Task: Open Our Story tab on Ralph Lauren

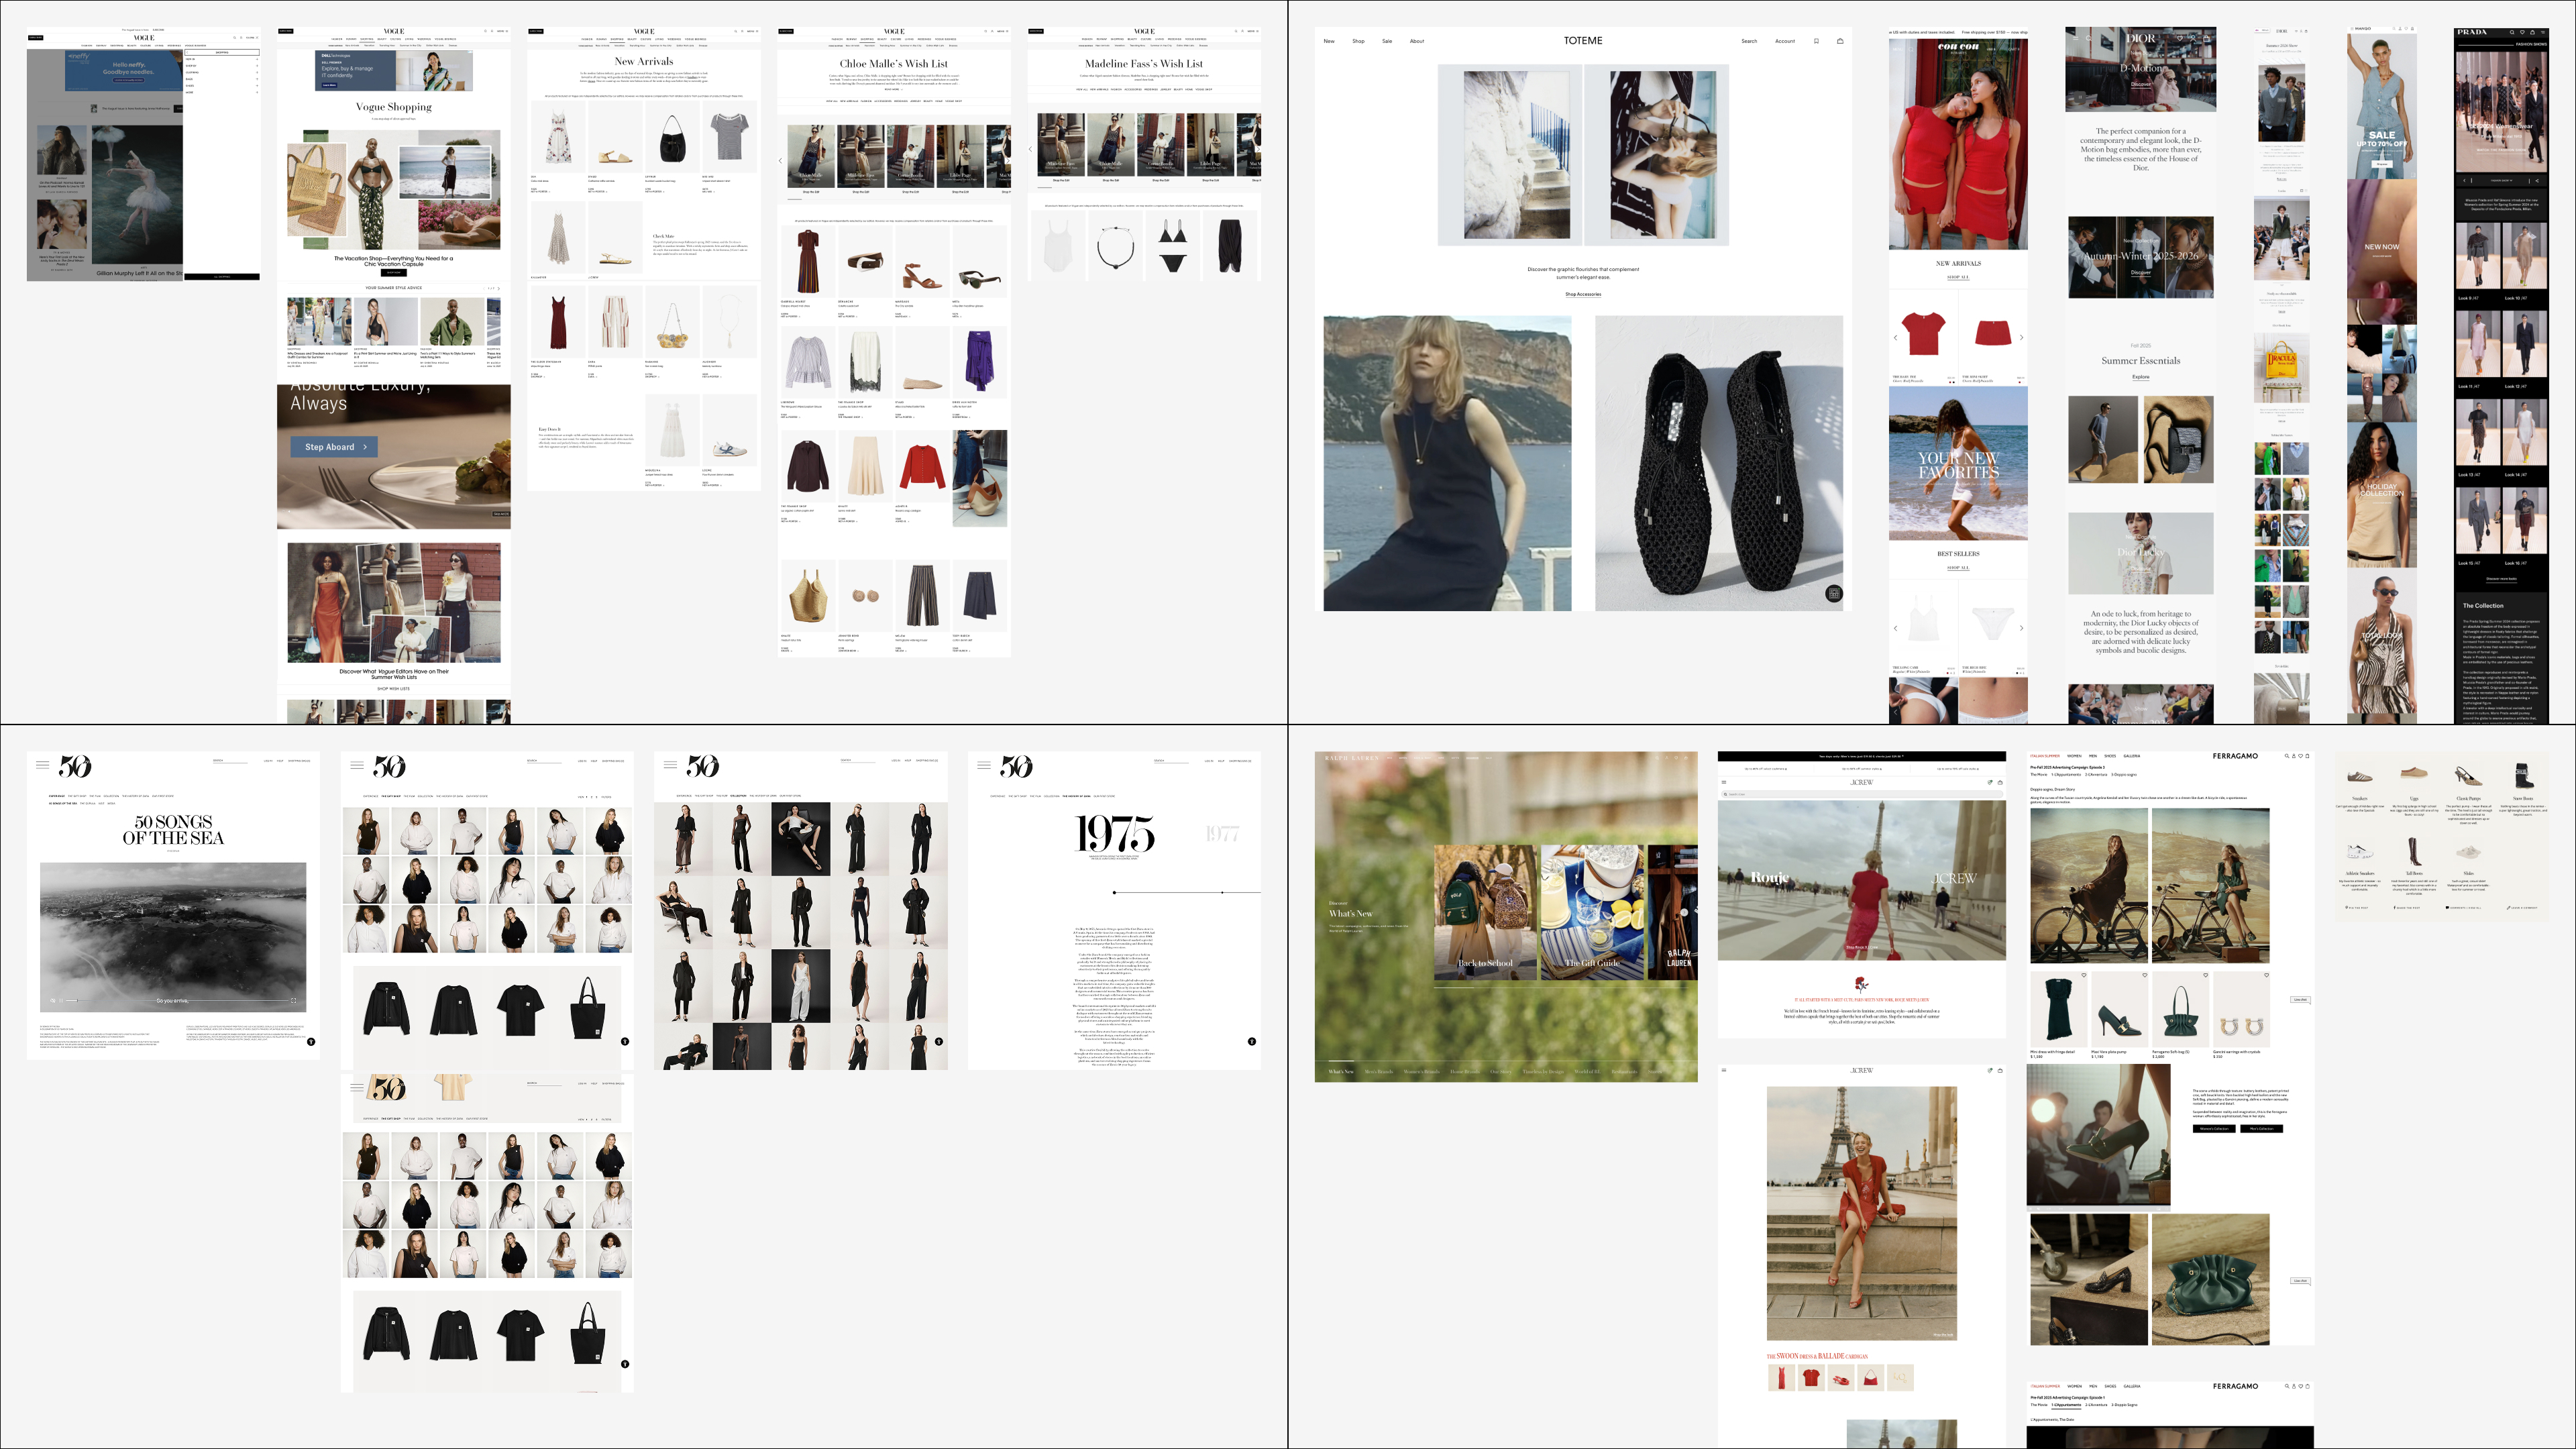Action: click(x=1500, y=1072)
